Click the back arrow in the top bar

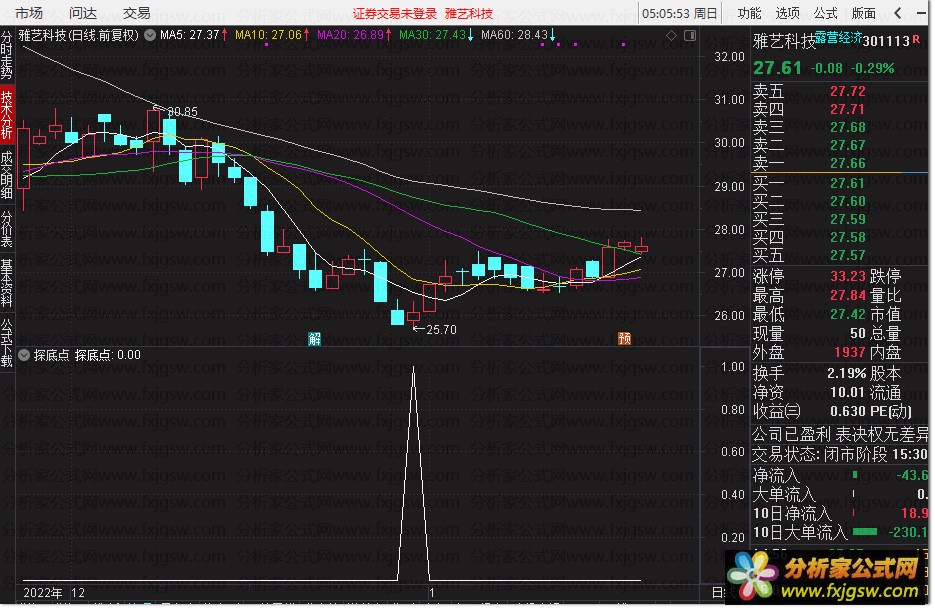(898, 13)
